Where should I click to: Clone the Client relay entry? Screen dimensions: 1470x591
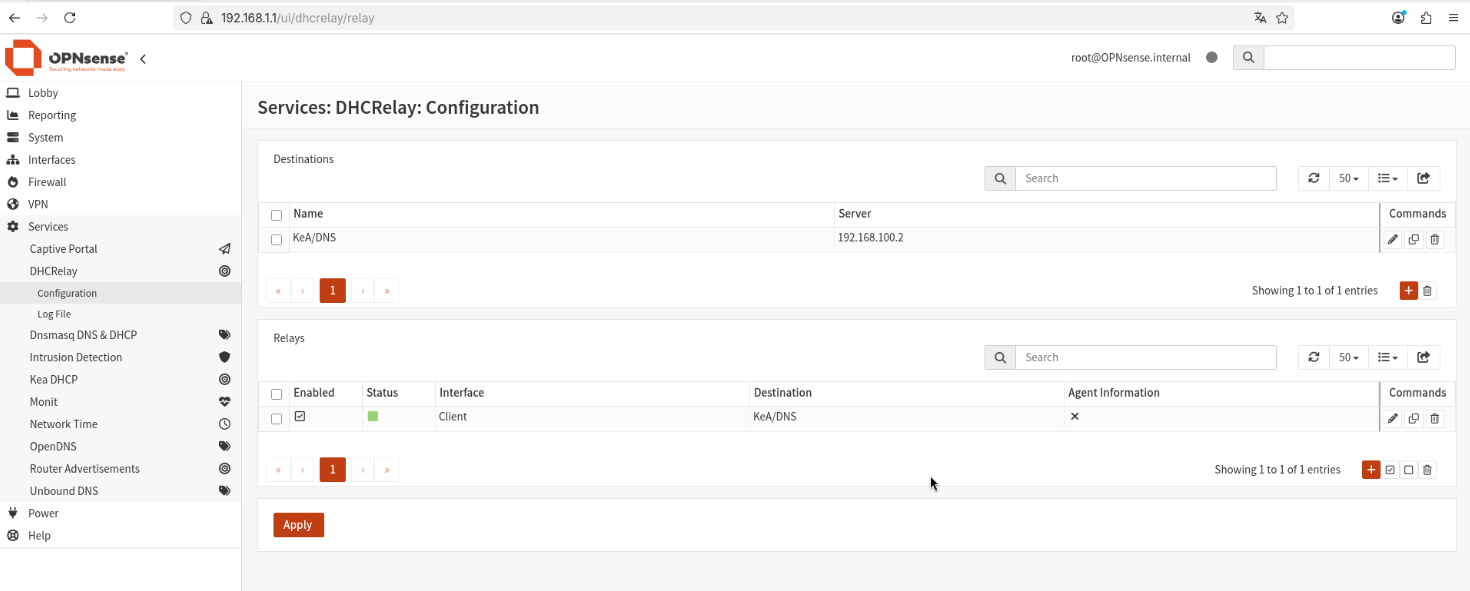(x=1414, y=418)
